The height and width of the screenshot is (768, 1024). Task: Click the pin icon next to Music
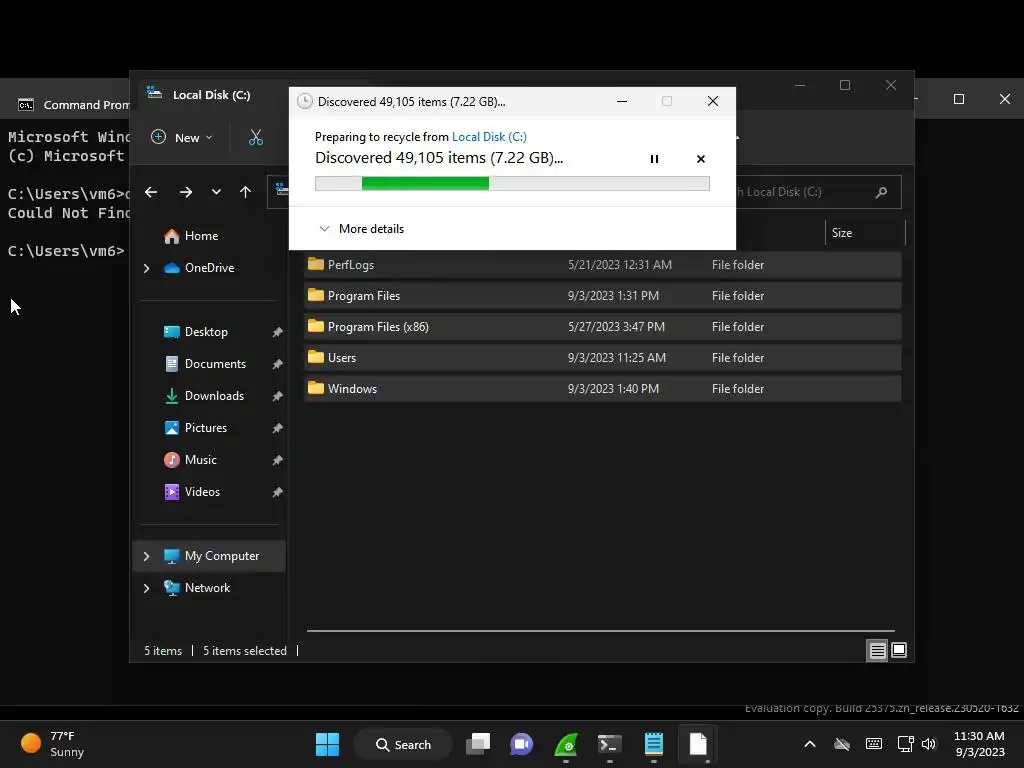tap(278, 460)
